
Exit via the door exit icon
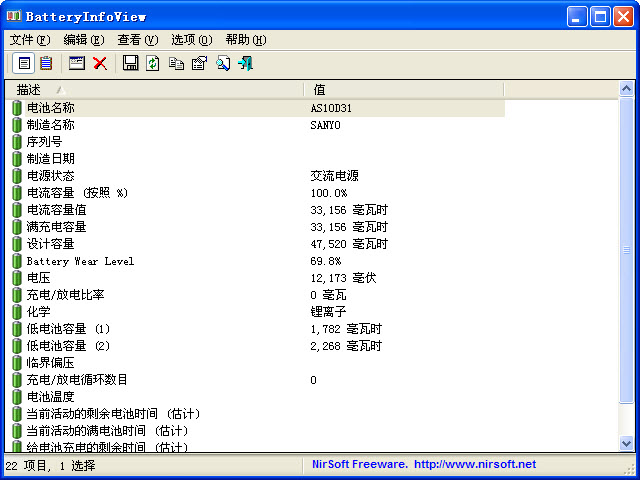246,63
